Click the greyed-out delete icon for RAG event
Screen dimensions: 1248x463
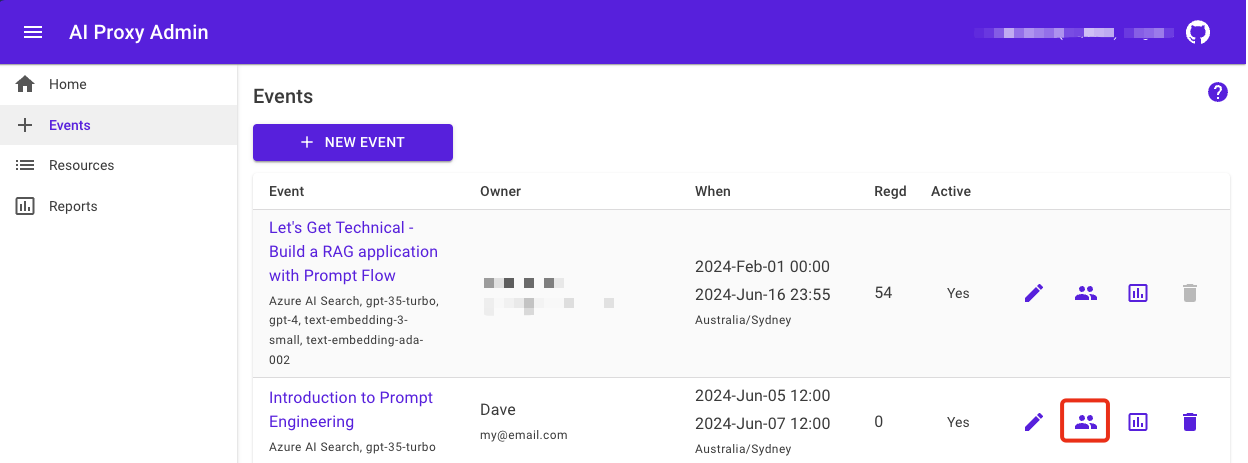pos(1189,293)
